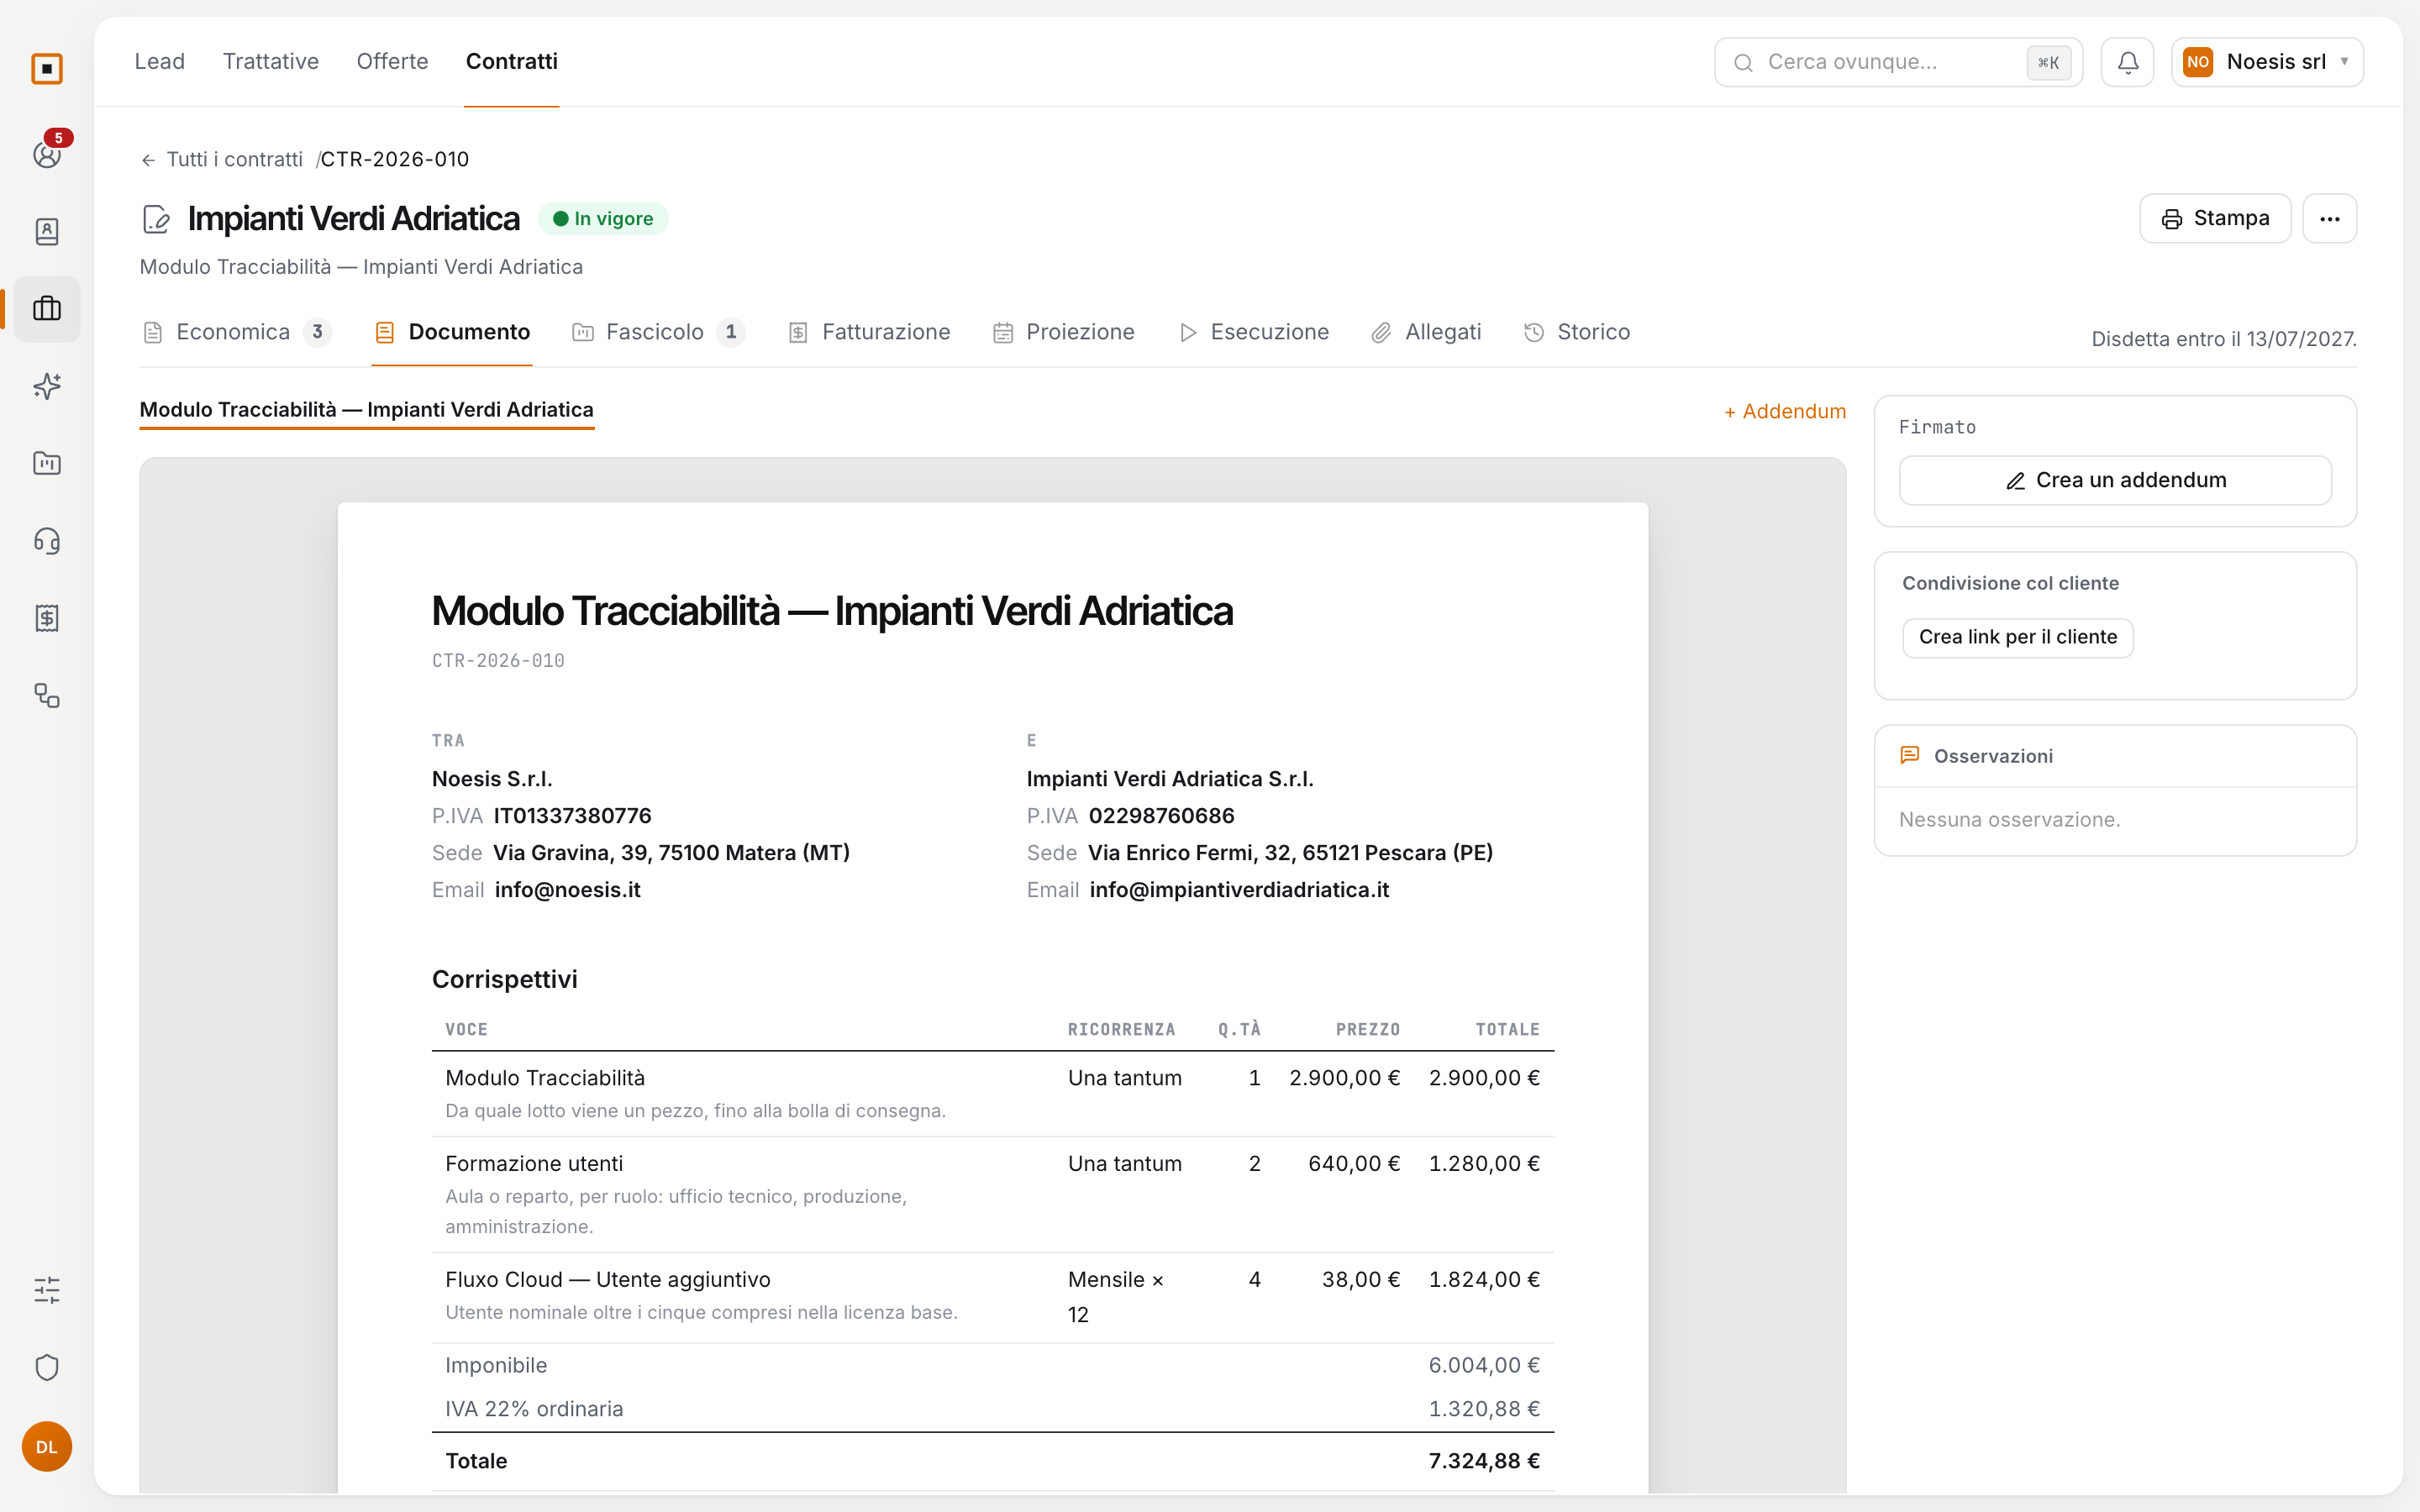Click the Osservazioni panel header

(2115, 756)
